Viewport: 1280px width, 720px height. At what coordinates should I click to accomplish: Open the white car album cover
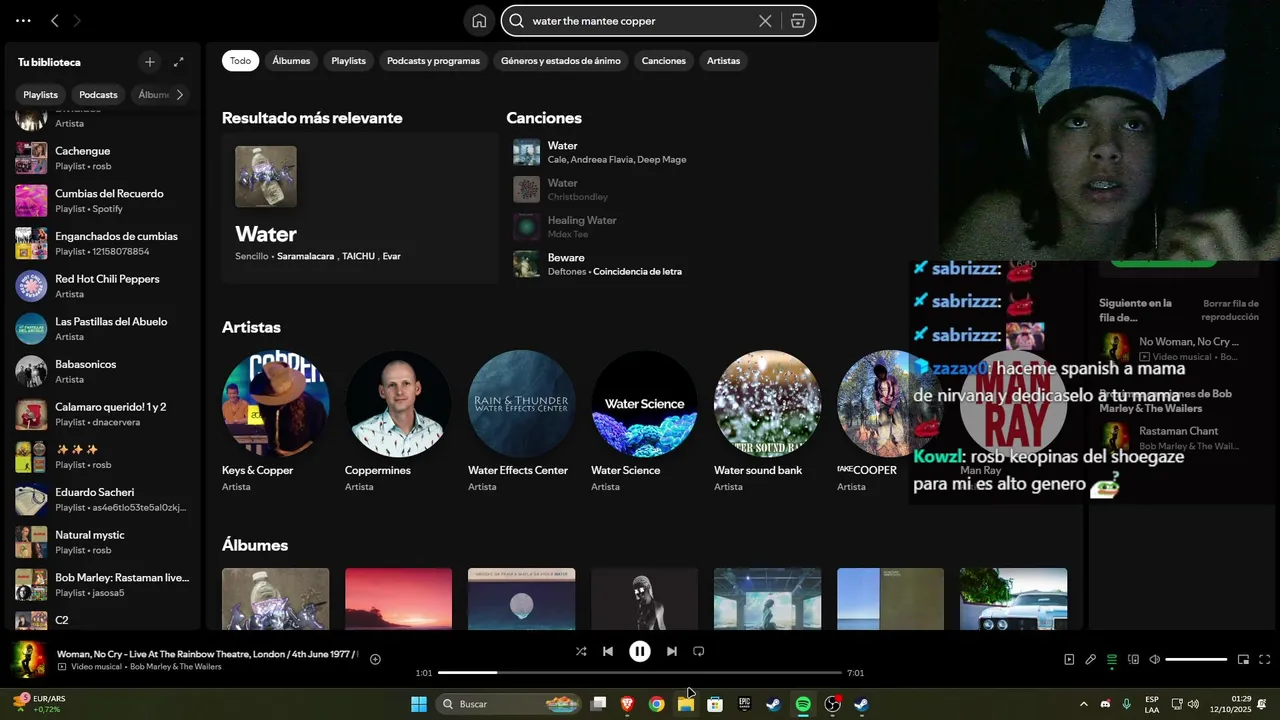point(1013,599)
